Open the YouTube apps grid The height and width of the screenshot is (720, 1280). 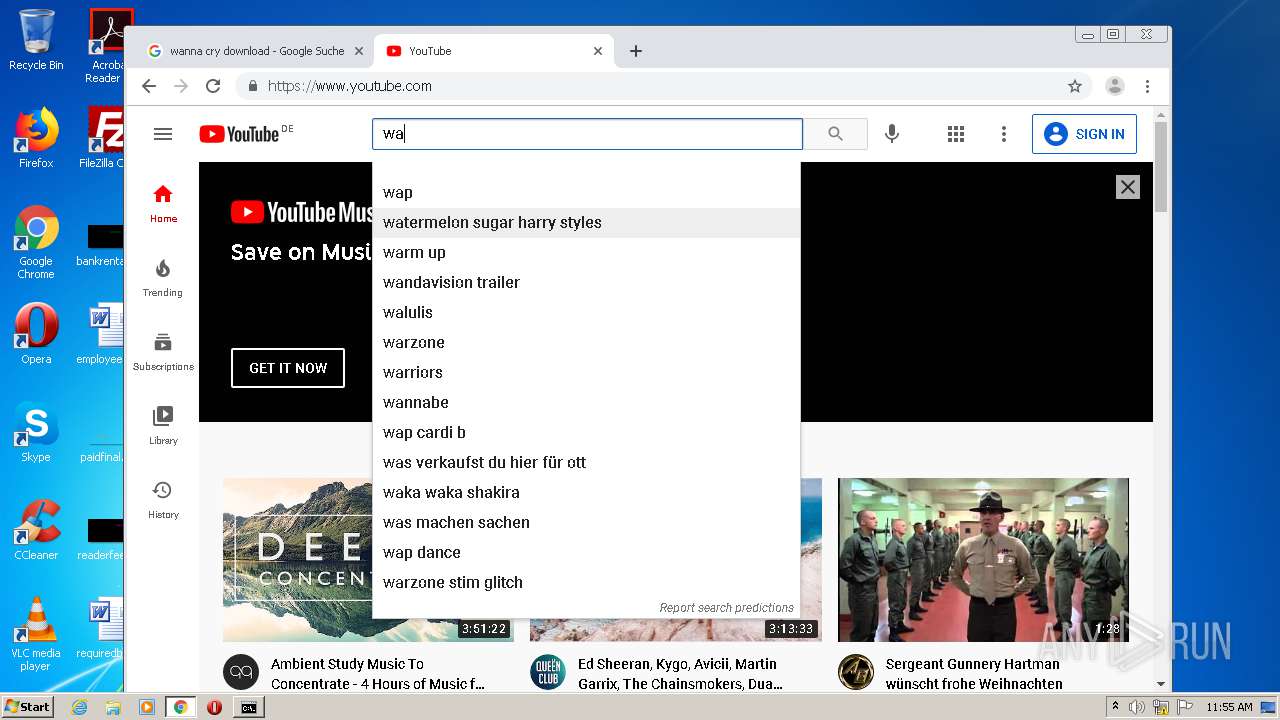click(x=956, y=134)
